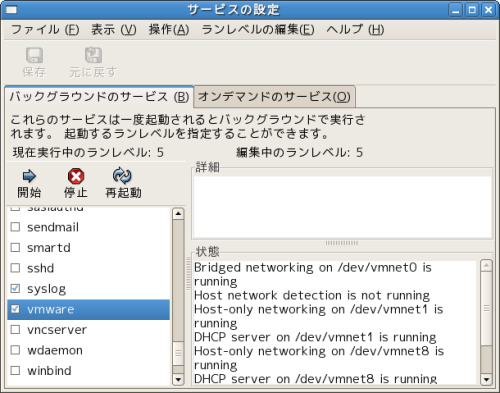Viewport: 500px width, 393px height.
Task: Enable the sendmail checkbox
Action: click(15, 227)
